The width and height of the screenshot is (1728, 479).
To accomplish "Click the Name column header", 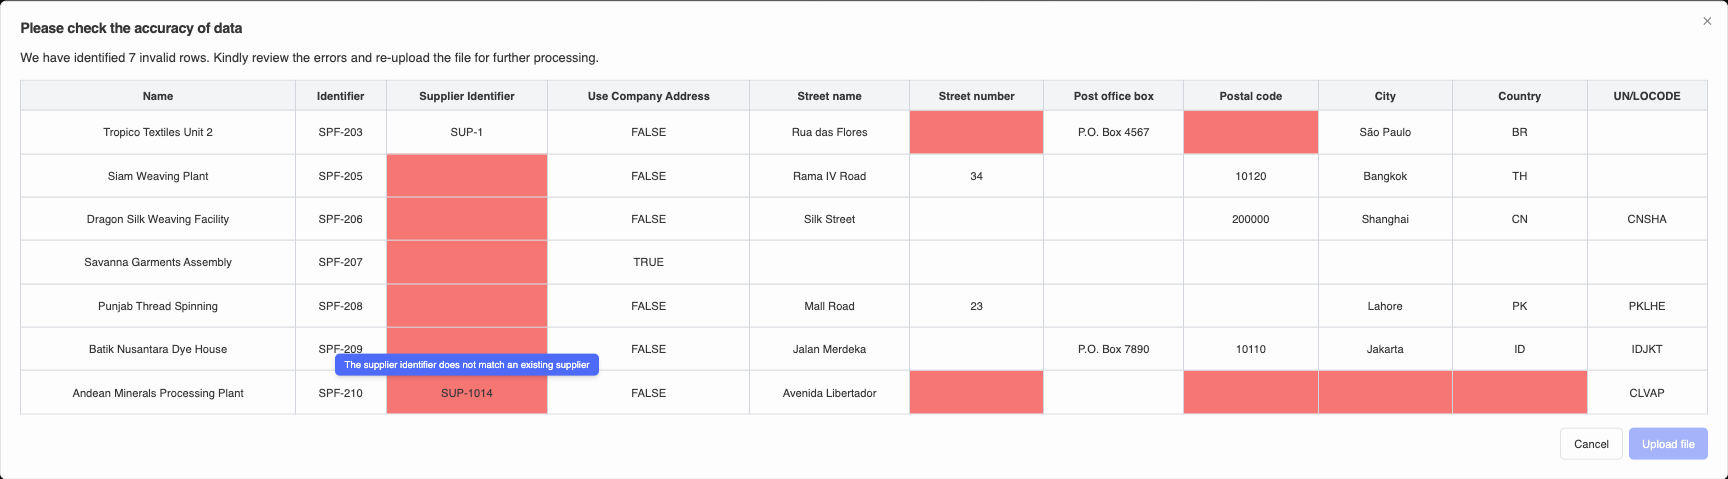I will click(x=158, y=96).
